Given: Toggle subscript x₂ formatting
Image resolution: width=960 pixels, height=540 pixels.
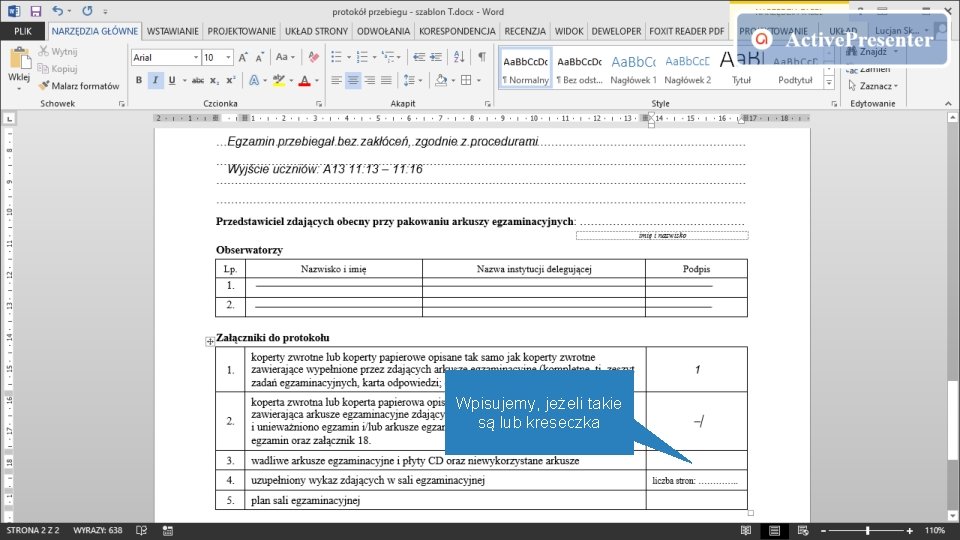Looking at the screenshot, I should point(214,80).
